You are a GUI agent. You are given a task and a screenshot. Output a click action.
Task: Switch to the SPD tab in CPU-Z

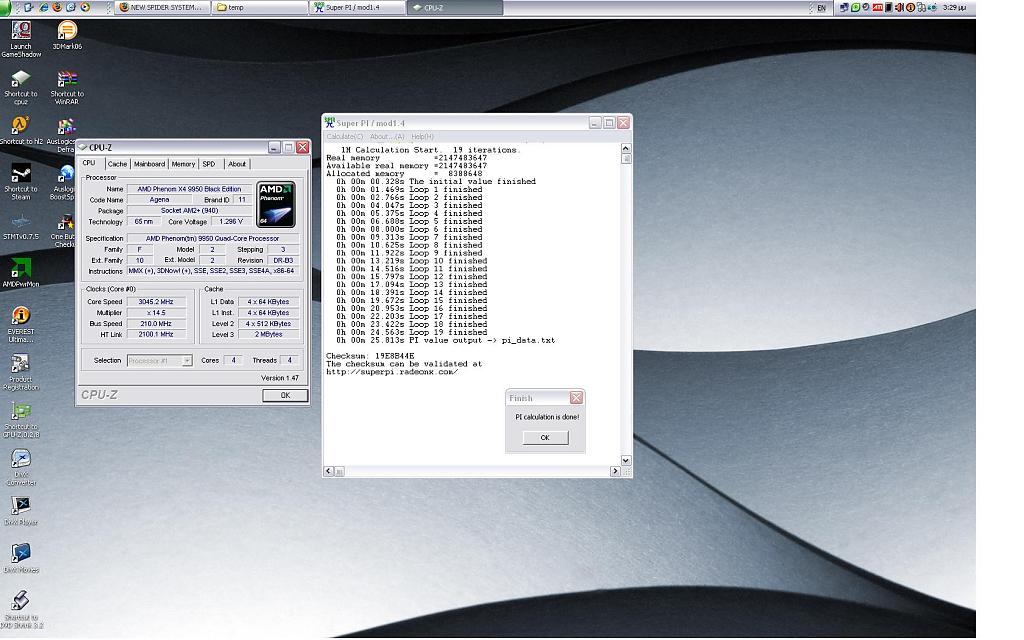208,164
